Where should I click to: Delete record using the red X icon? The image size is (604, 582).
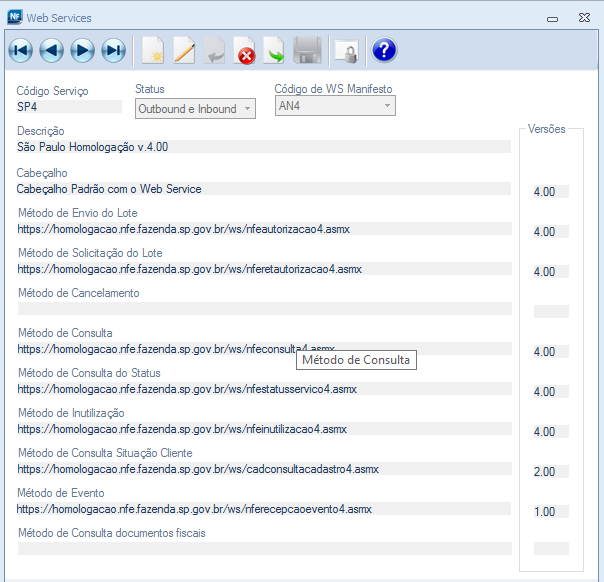pos(244,50)
